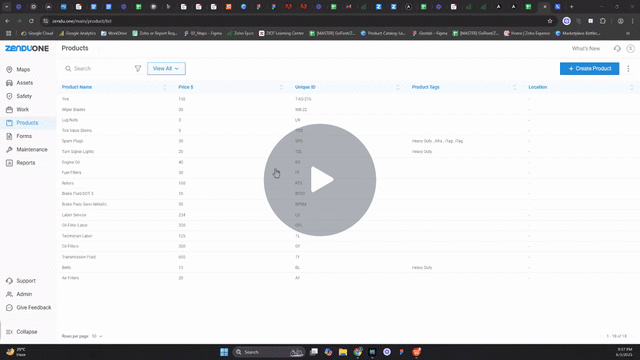Focus the product Search field
This screenshot has width=640, height=360.
(x=100, y=69)
